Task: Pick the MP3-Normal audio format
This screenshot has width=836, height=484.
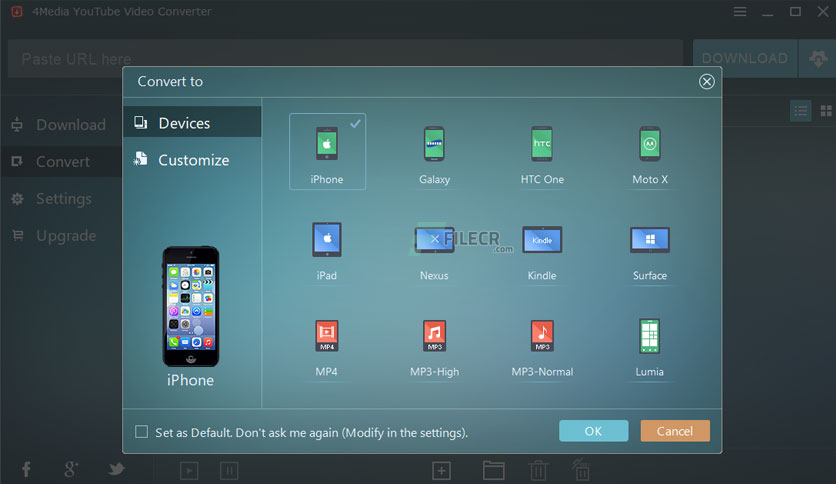Action: [x=542, y=348]
